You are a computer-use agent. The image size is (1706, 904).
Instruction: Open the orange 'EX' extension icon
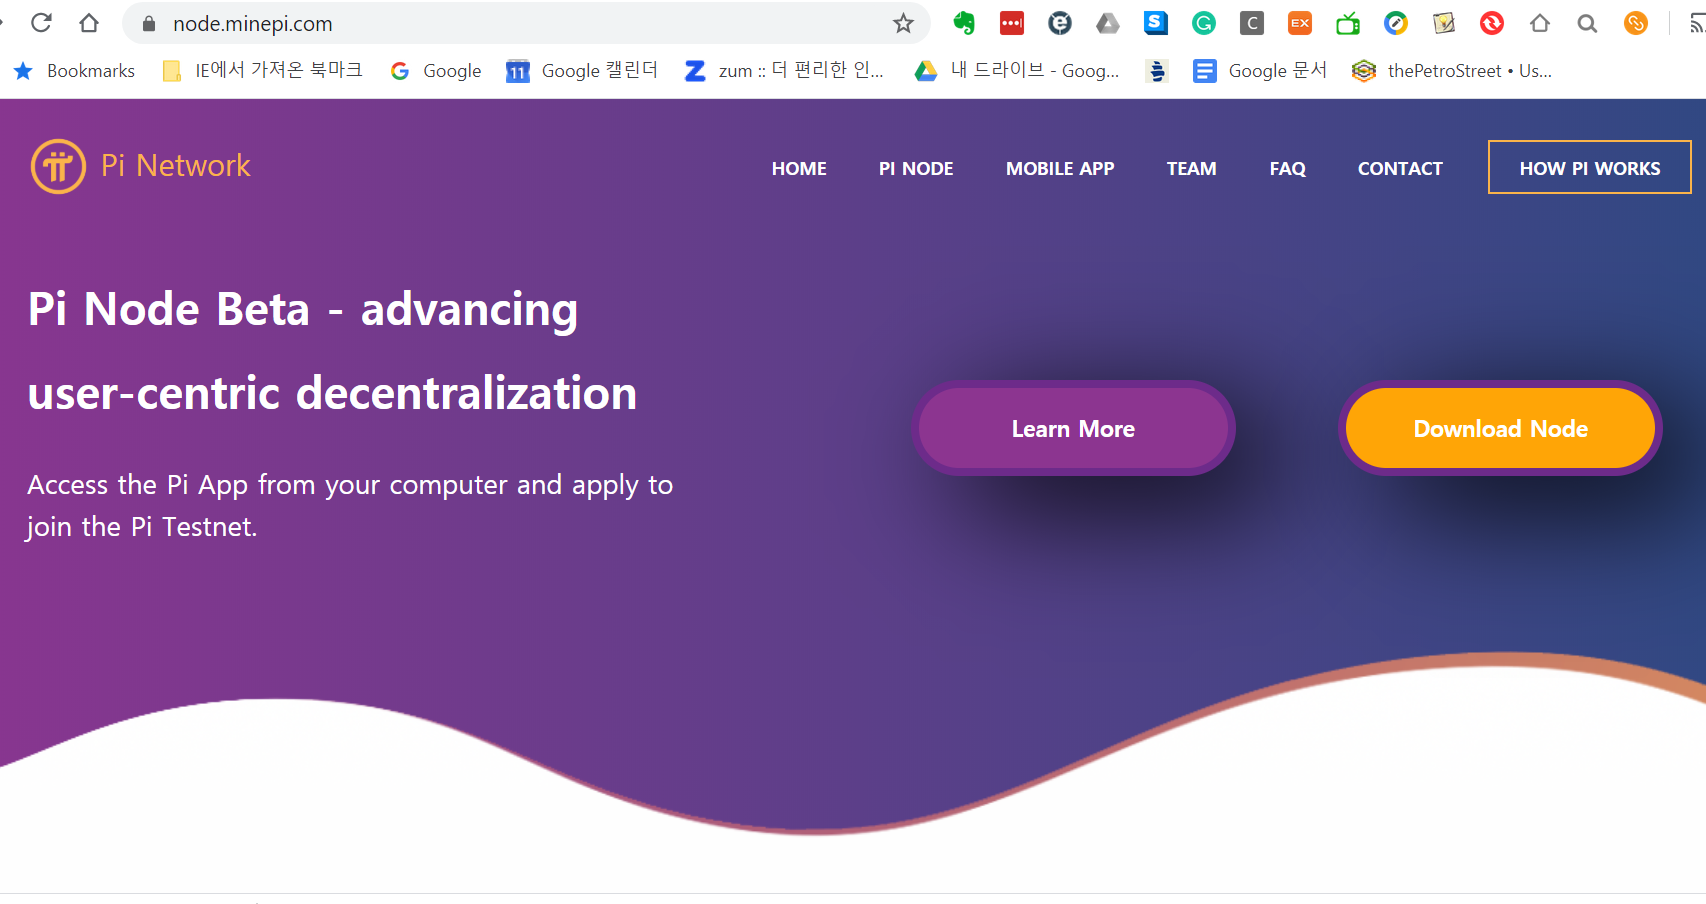pyautogui.click(x=1300, y=23)
